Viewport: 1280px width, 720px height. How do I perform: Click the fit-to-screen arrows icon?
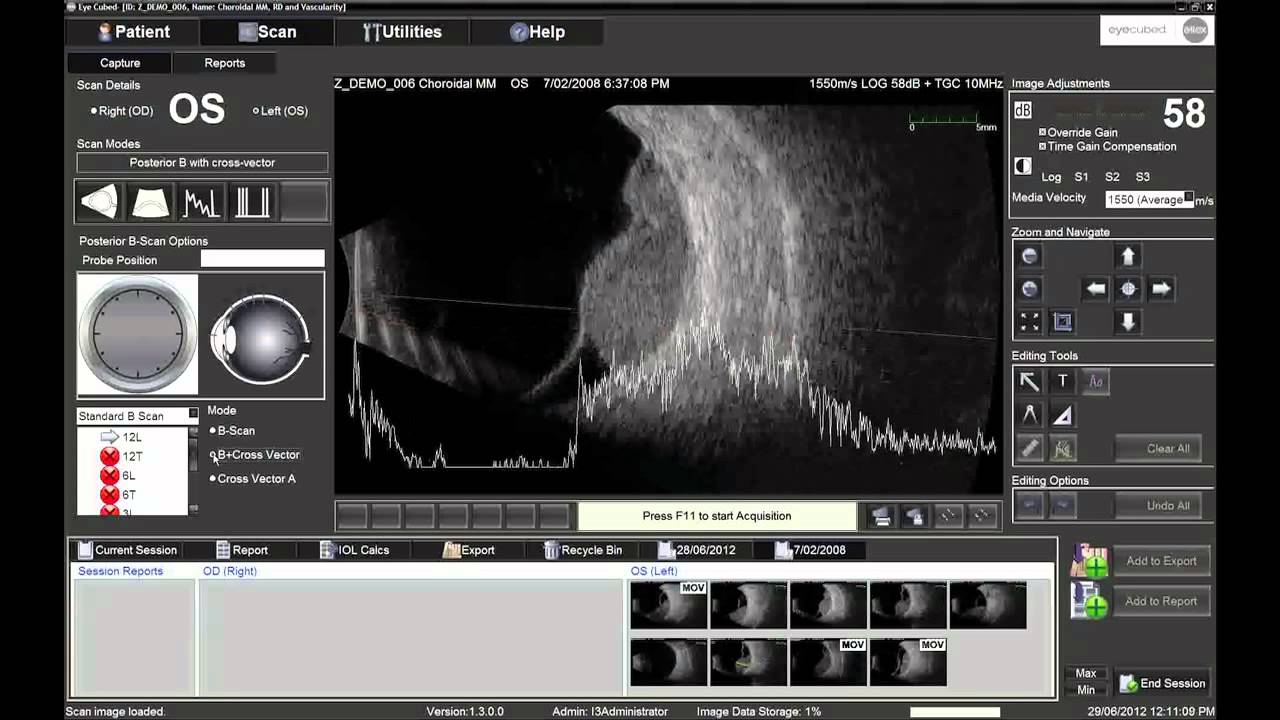point(1029,322)
